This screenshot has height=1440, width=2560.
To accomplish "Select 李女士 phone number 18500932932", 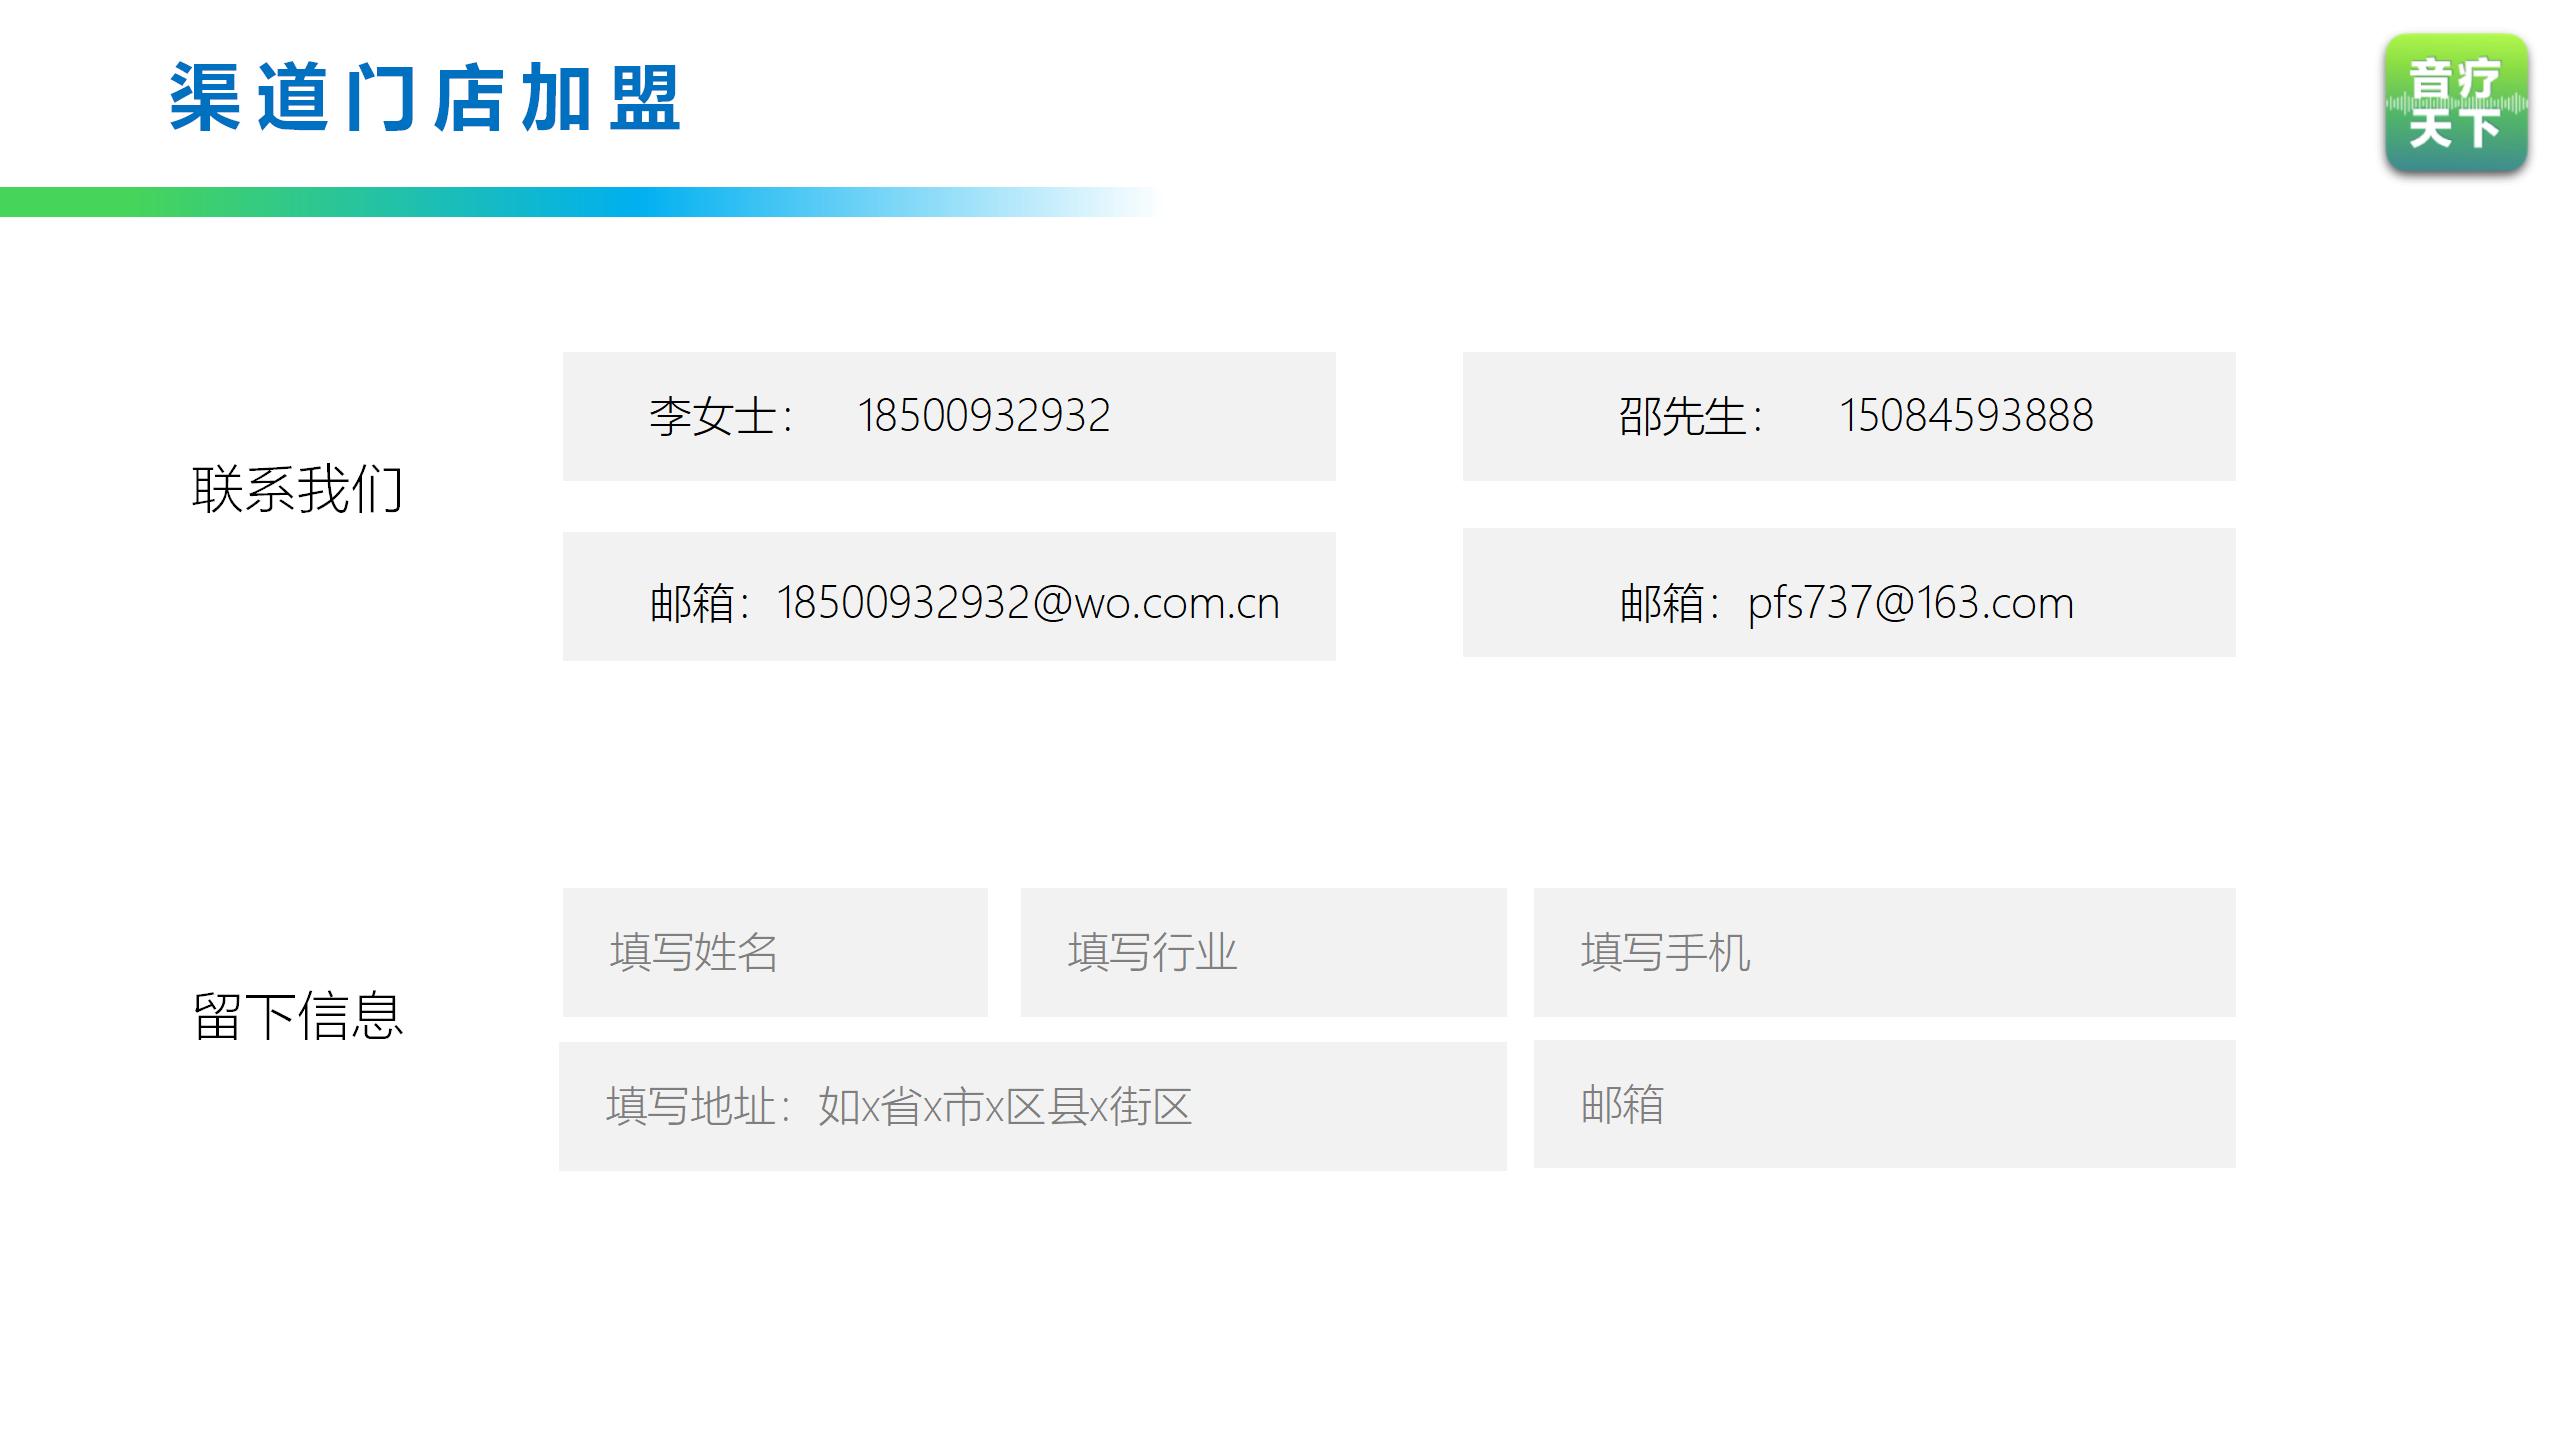I will [984, 416].
